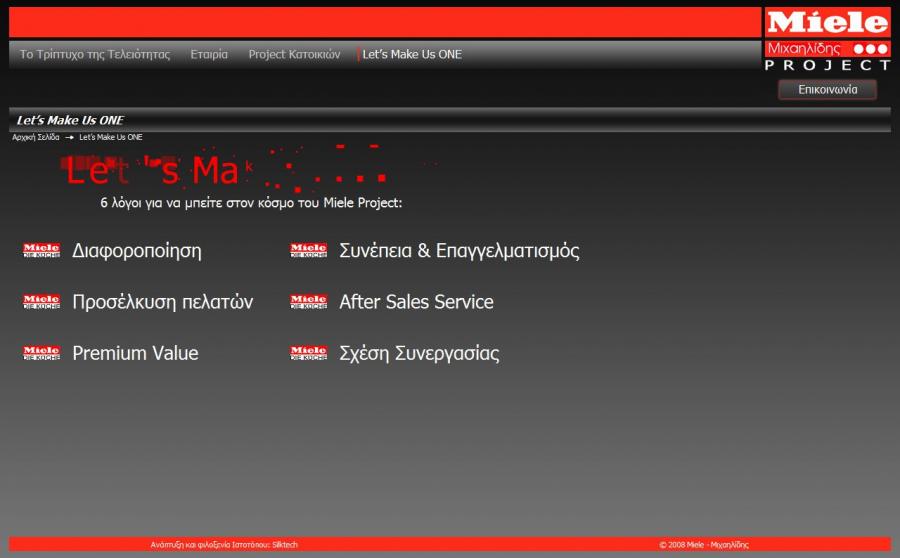This screenshot has height=558, width=900.
Task: Open the Εταιρία menu item
Action: pyautogui.click(x=209, y=54)
